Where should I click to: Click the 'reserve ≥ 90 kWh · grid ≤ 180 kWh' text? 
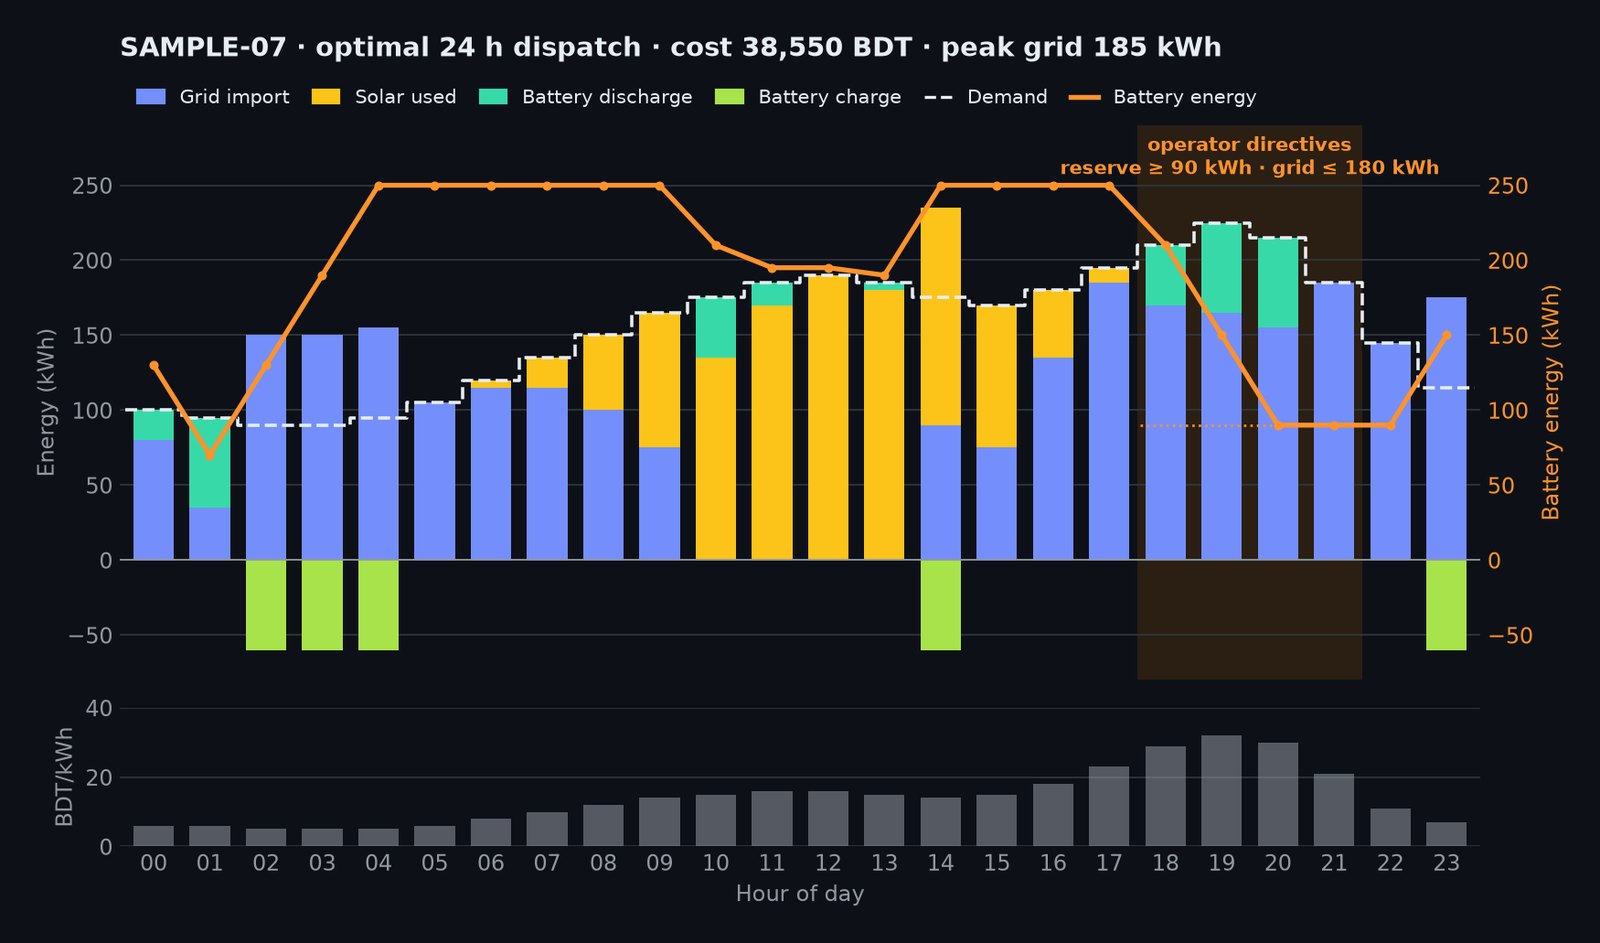[x=1249, y=168]
